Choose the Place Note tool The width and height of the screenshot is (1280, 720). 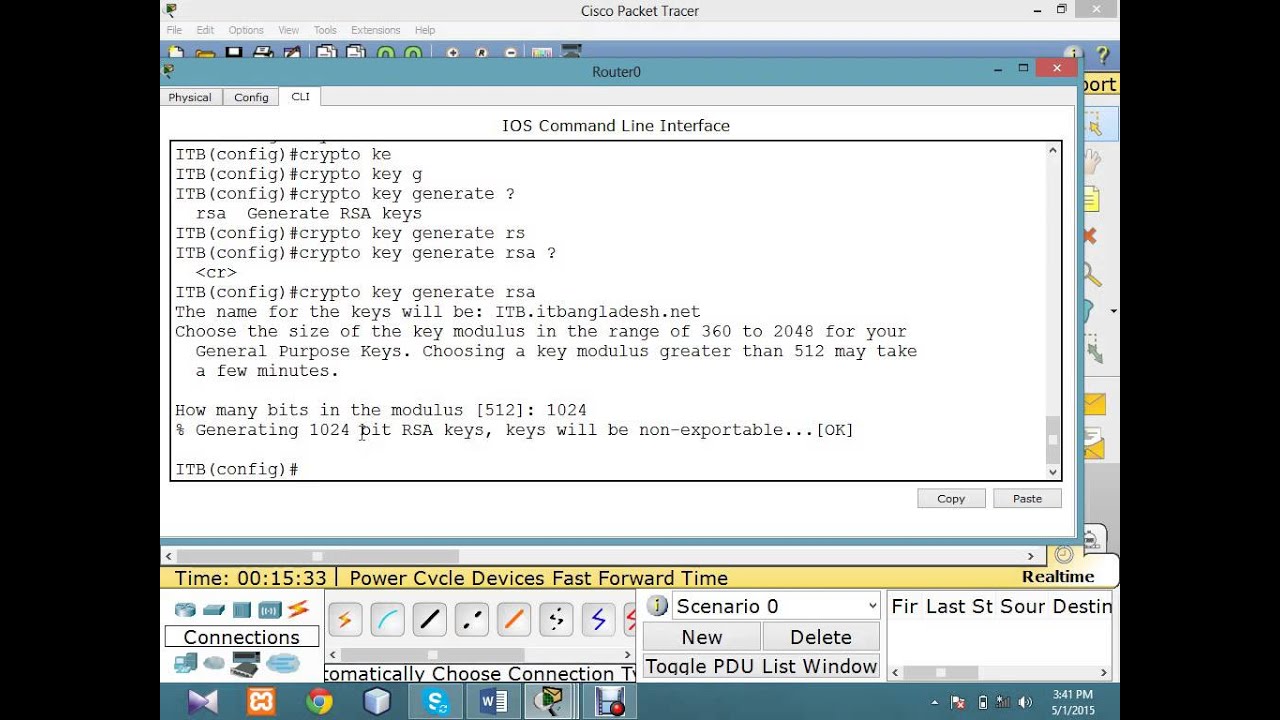(1091, 198)
